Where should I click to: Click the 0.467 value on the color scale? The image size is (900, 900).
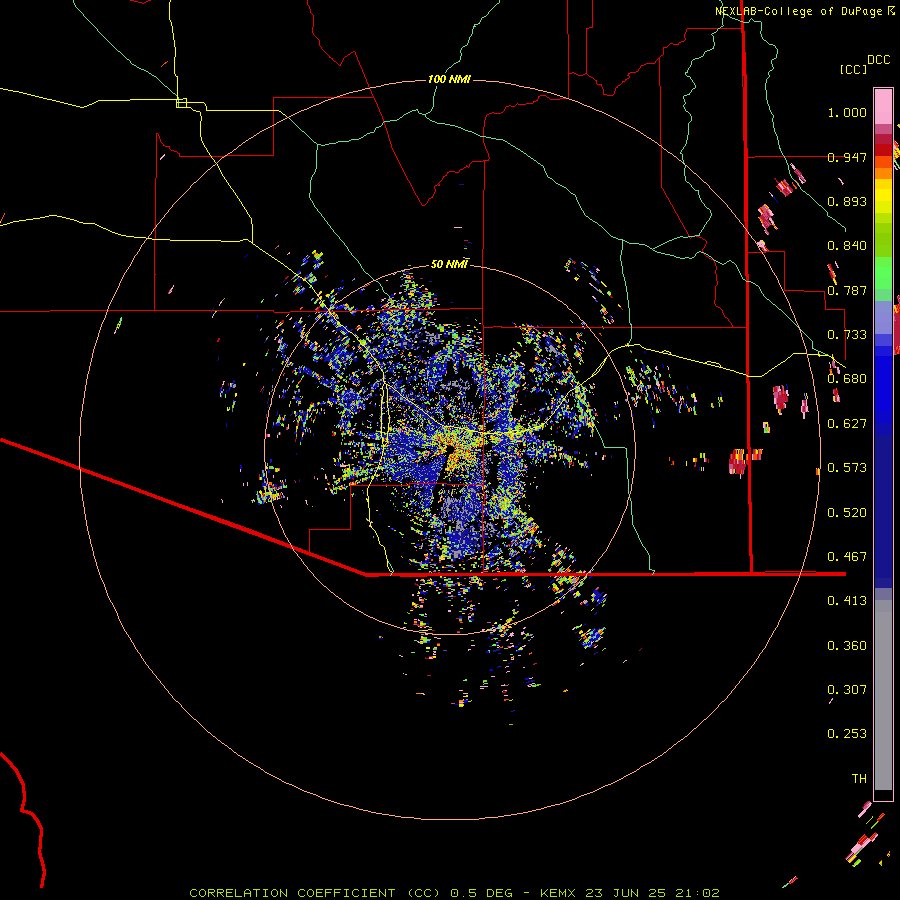[847, 557]
